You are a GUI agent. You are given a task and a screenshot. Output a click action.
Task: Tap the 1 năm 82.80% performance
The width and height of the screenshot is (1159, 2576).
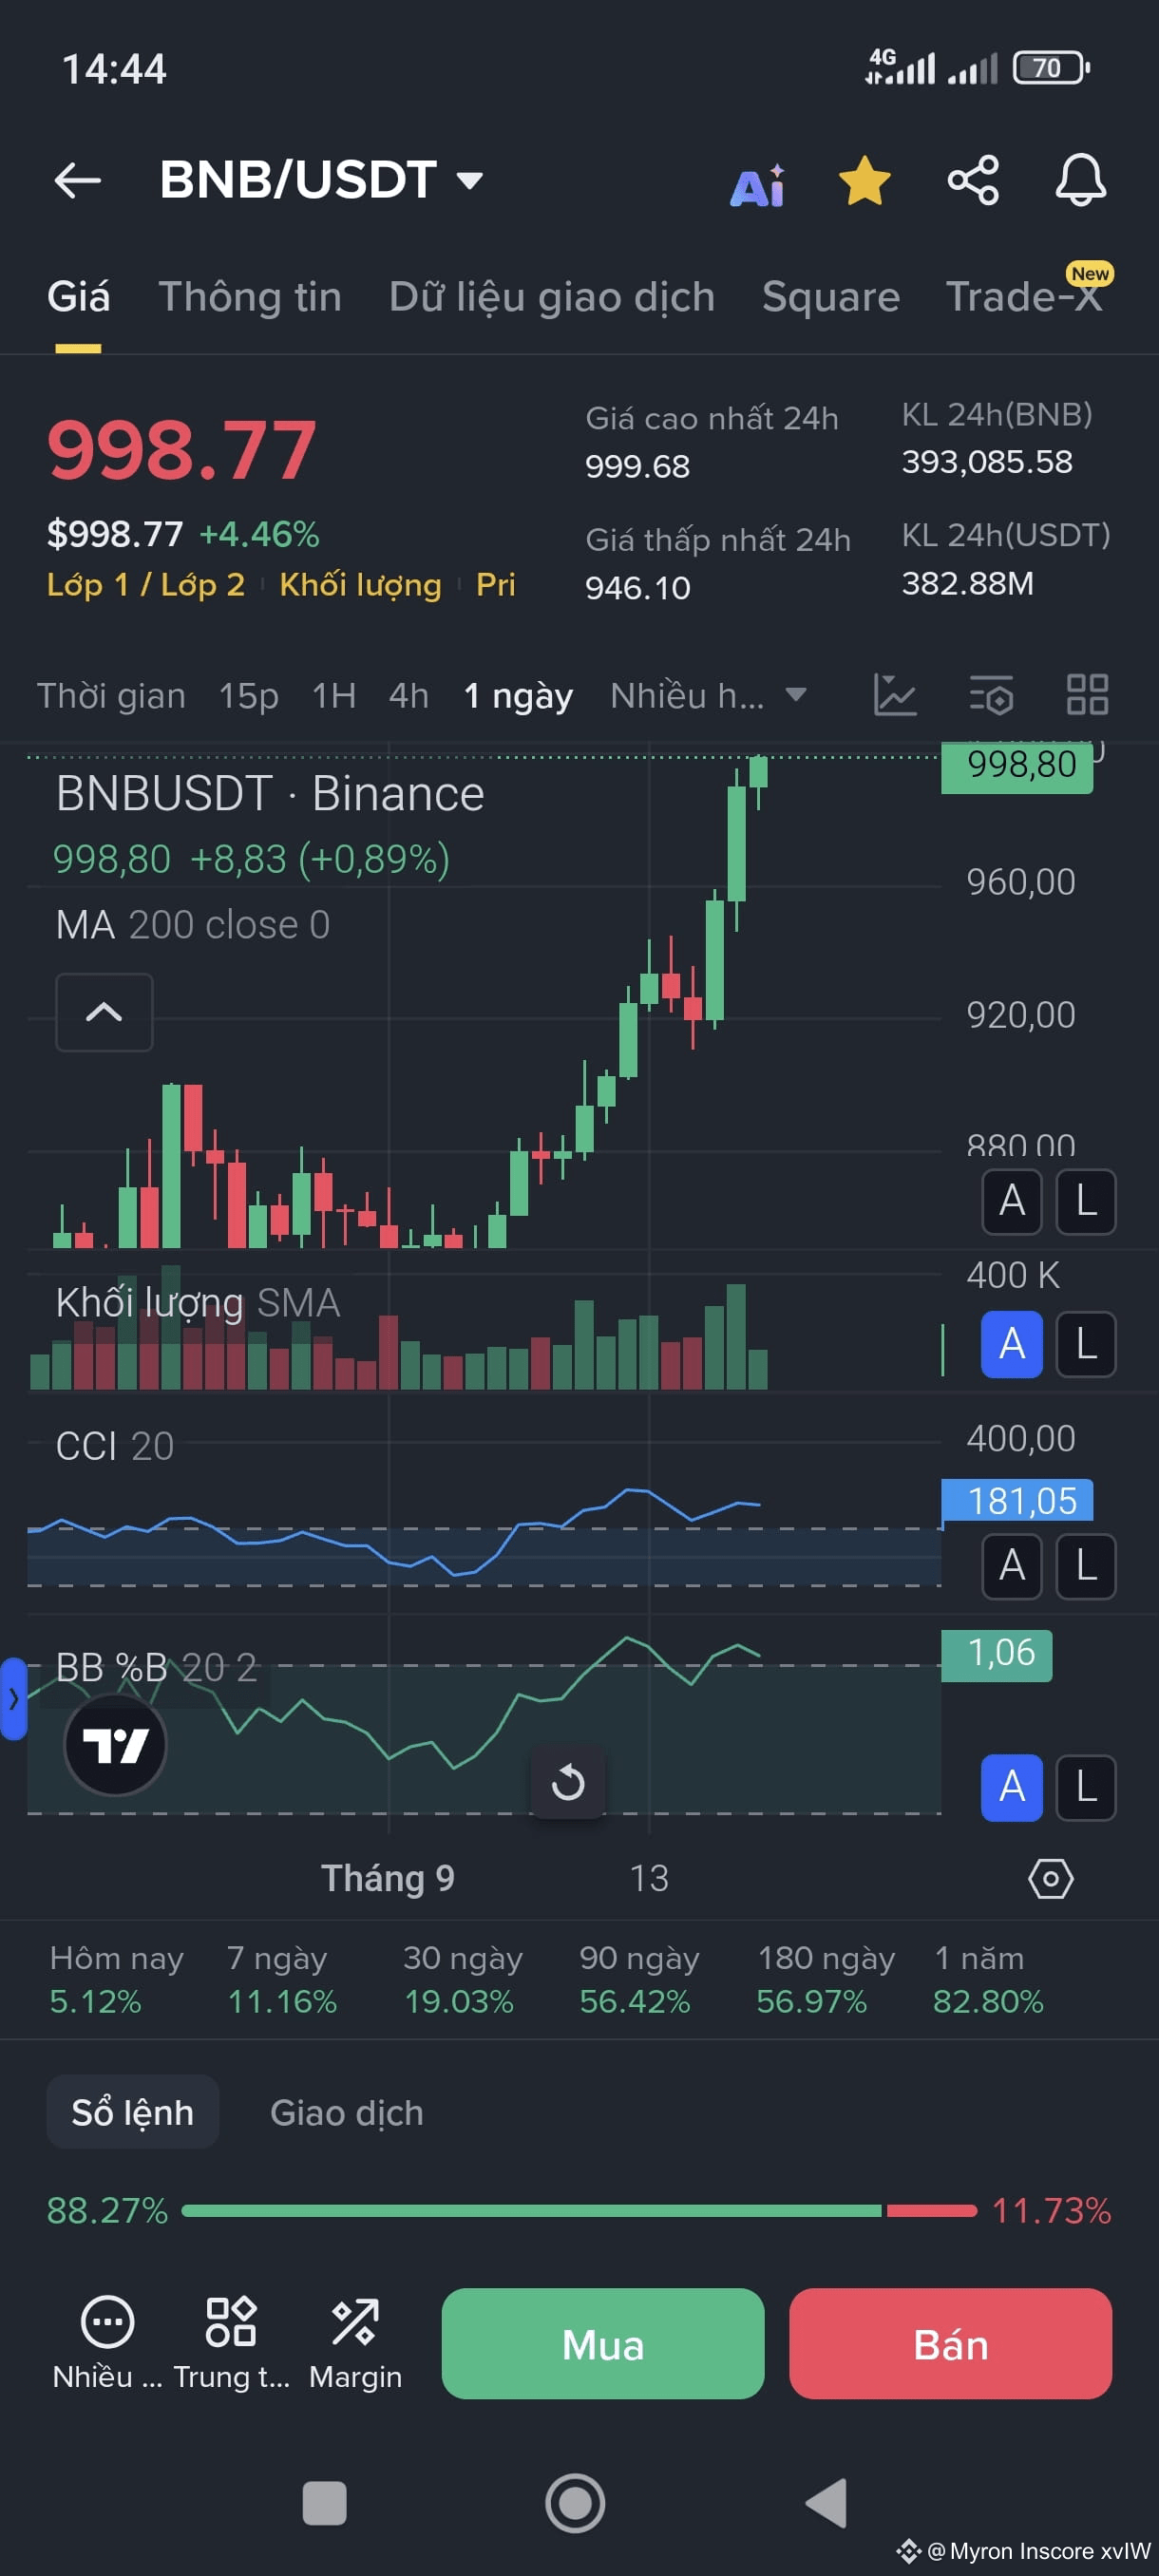(x=988, y=1979)
